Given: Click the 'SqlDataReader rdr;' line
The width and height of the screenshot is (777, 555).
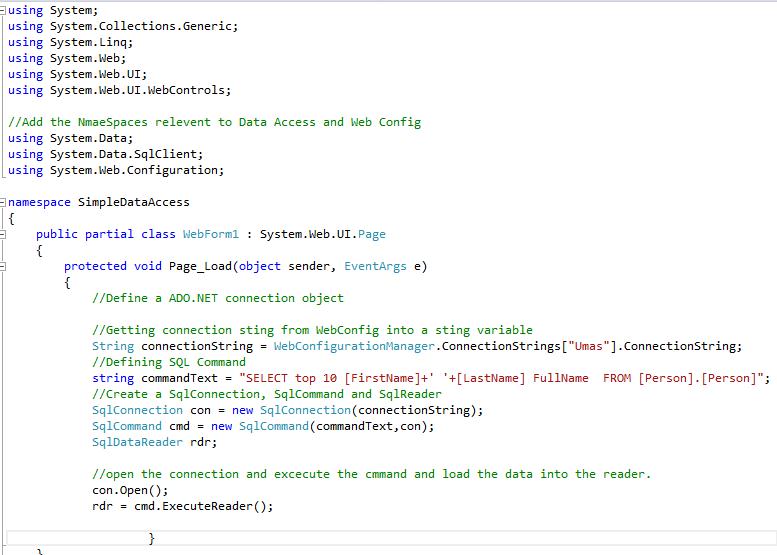Looking at the screenshot, I should coord(155,443).
